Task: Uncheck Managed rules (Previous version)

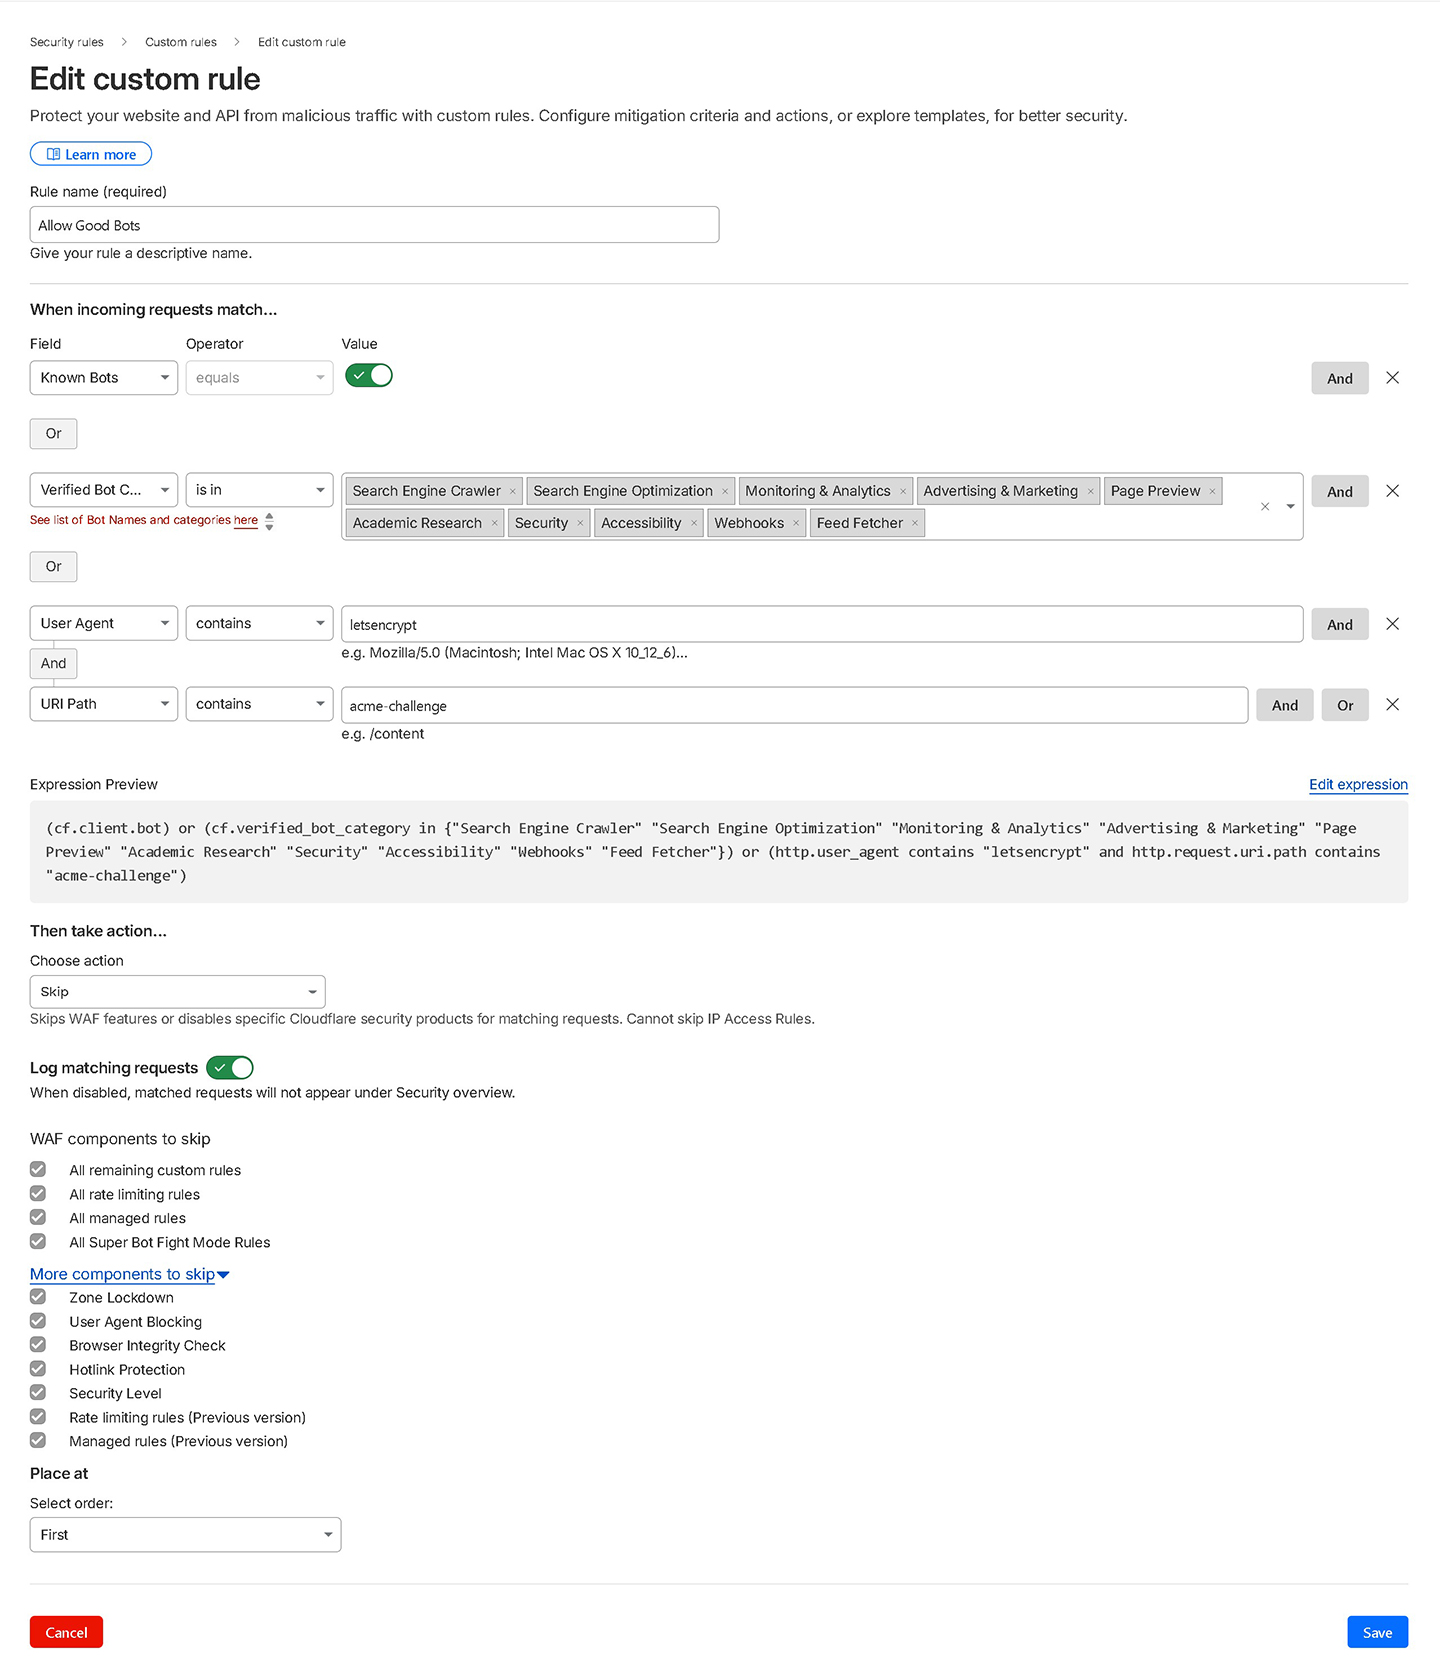Action: tap(38, 1441)
